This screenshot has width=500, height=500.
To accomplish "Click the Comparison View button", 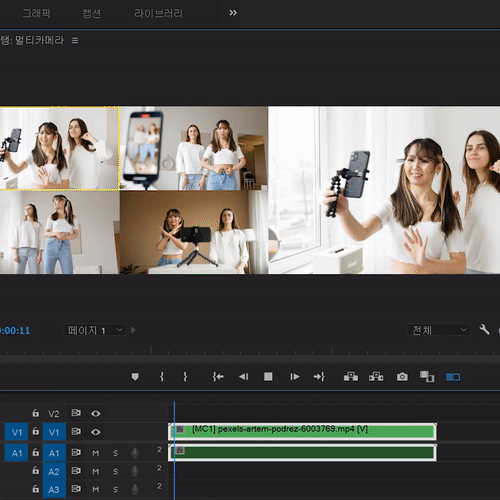I will [x=427, y=377].
